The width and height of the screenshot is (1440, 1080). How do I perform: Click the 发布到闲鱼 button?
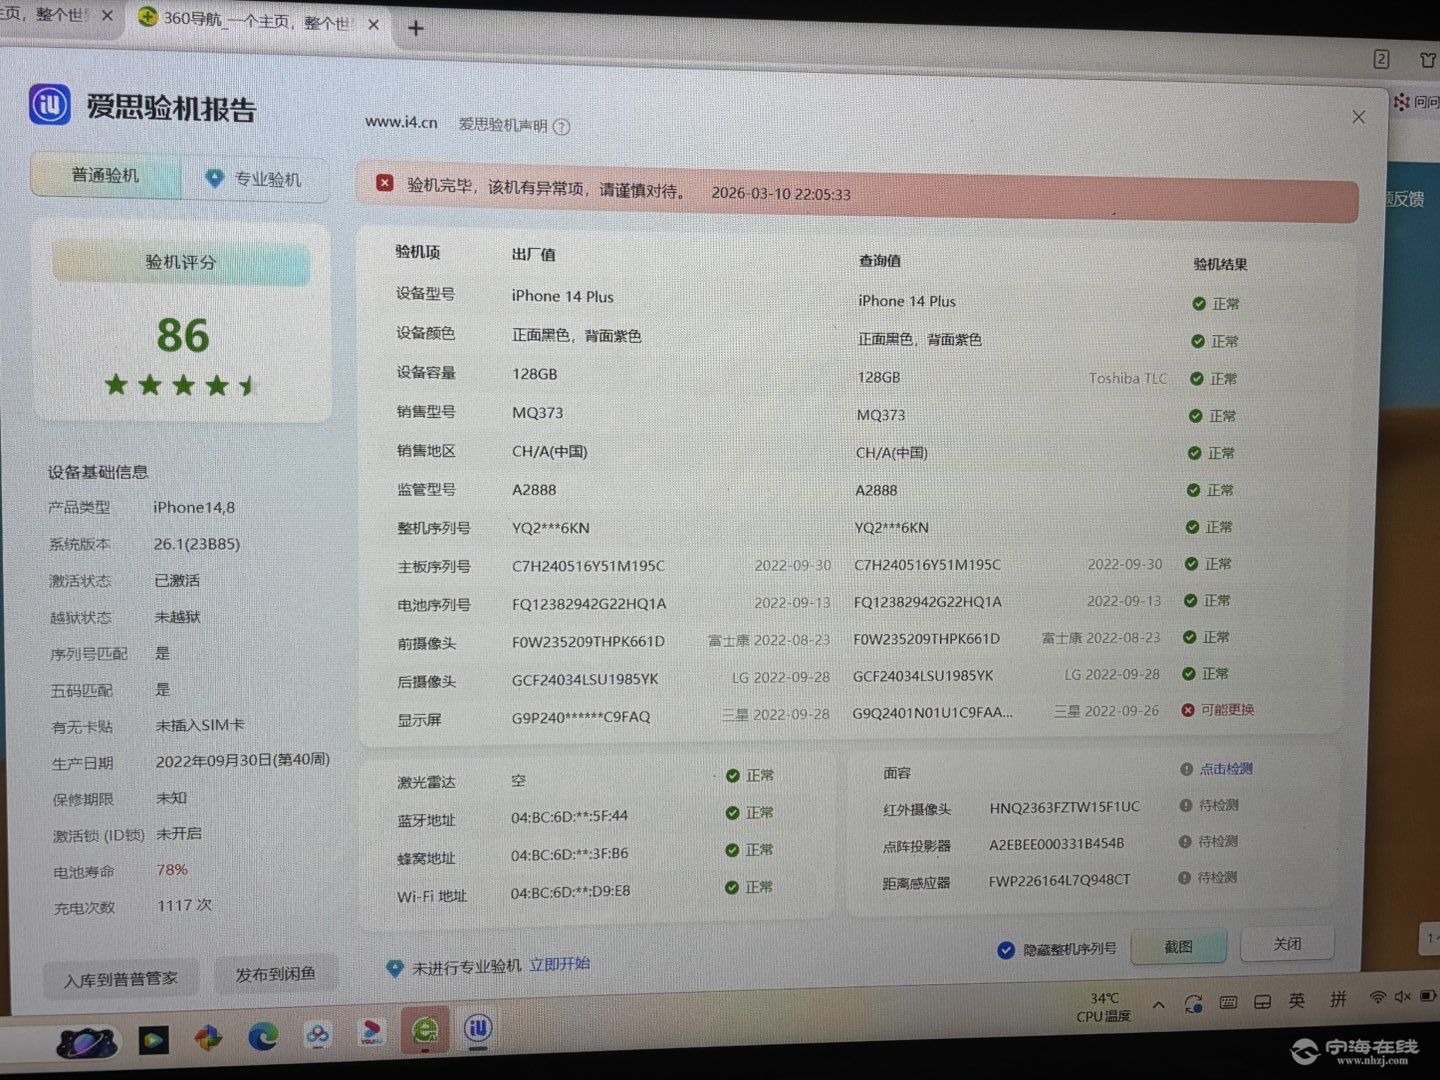point(275,974)
